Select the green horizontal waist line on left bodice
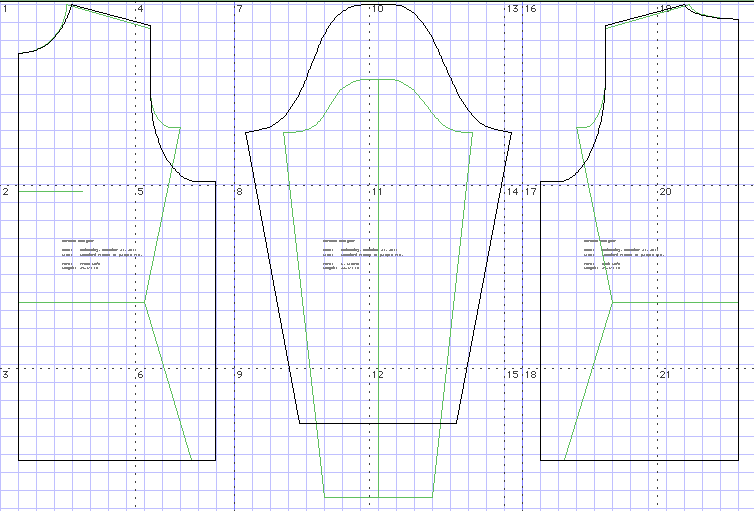 click(80, 301)
